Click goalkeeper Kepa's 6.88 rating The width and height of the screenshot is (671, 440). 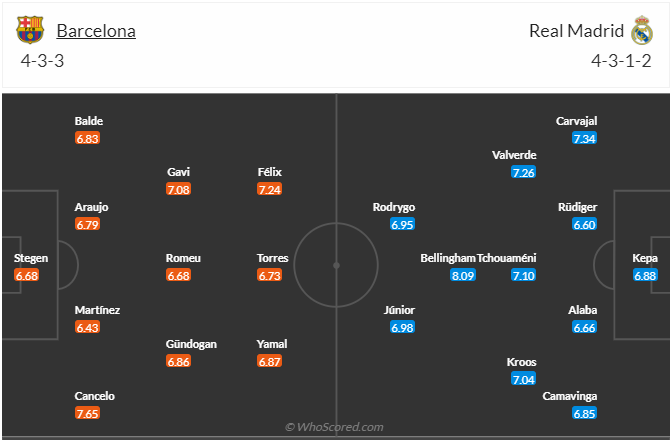point(645,275)
